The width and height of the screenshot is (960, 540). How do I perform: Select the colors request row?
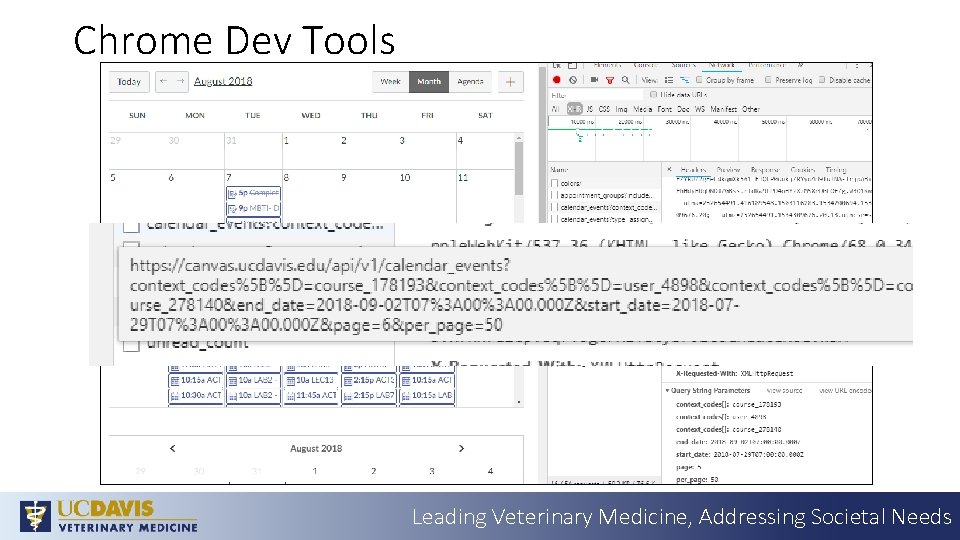(x=604, y=183)
